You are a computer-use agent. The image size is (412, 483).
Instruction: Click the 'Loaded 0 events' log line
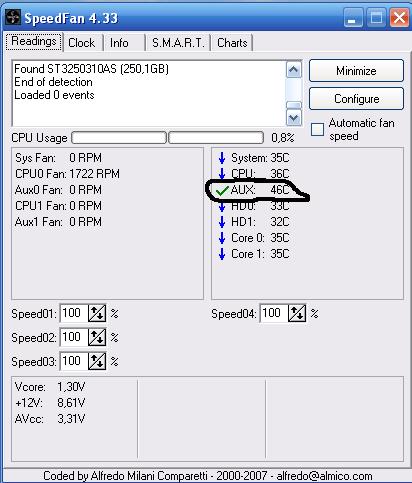click(x=54, y=95)
